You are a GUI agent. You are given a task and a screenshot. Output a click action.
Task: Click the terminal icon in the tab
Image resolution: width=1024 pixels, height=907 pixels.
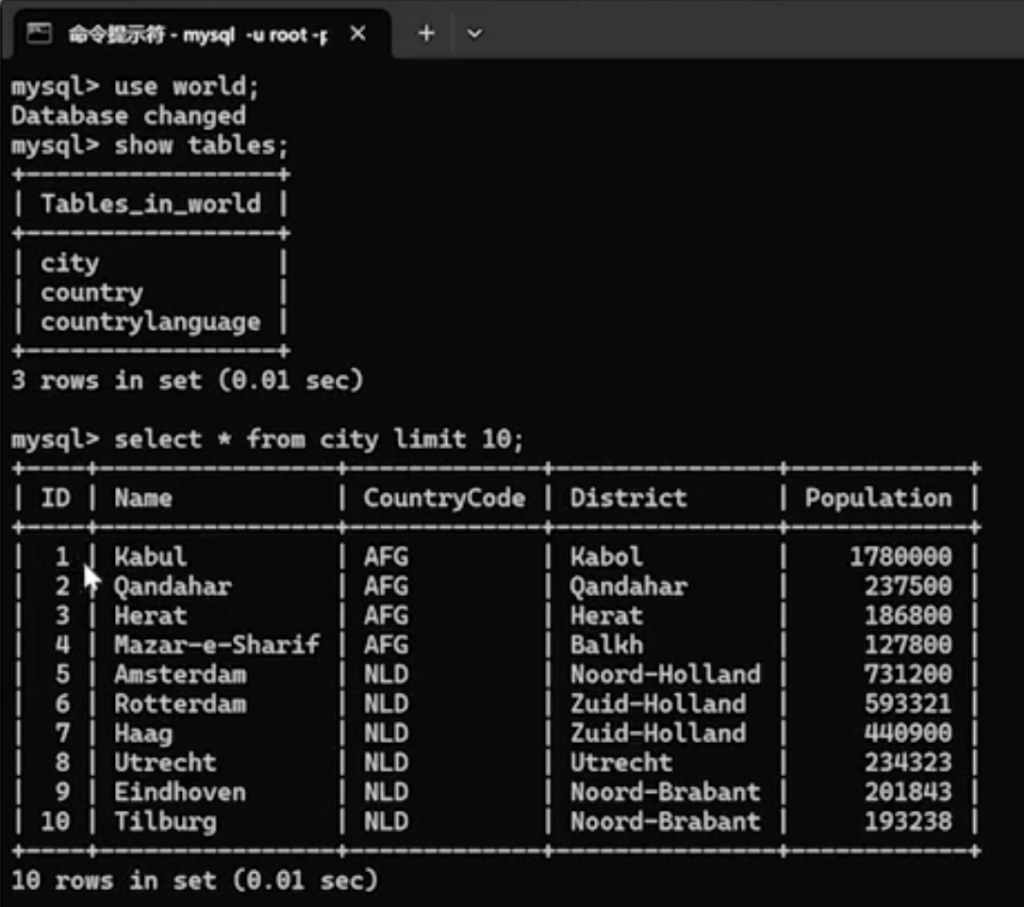(x=39, y=34)
